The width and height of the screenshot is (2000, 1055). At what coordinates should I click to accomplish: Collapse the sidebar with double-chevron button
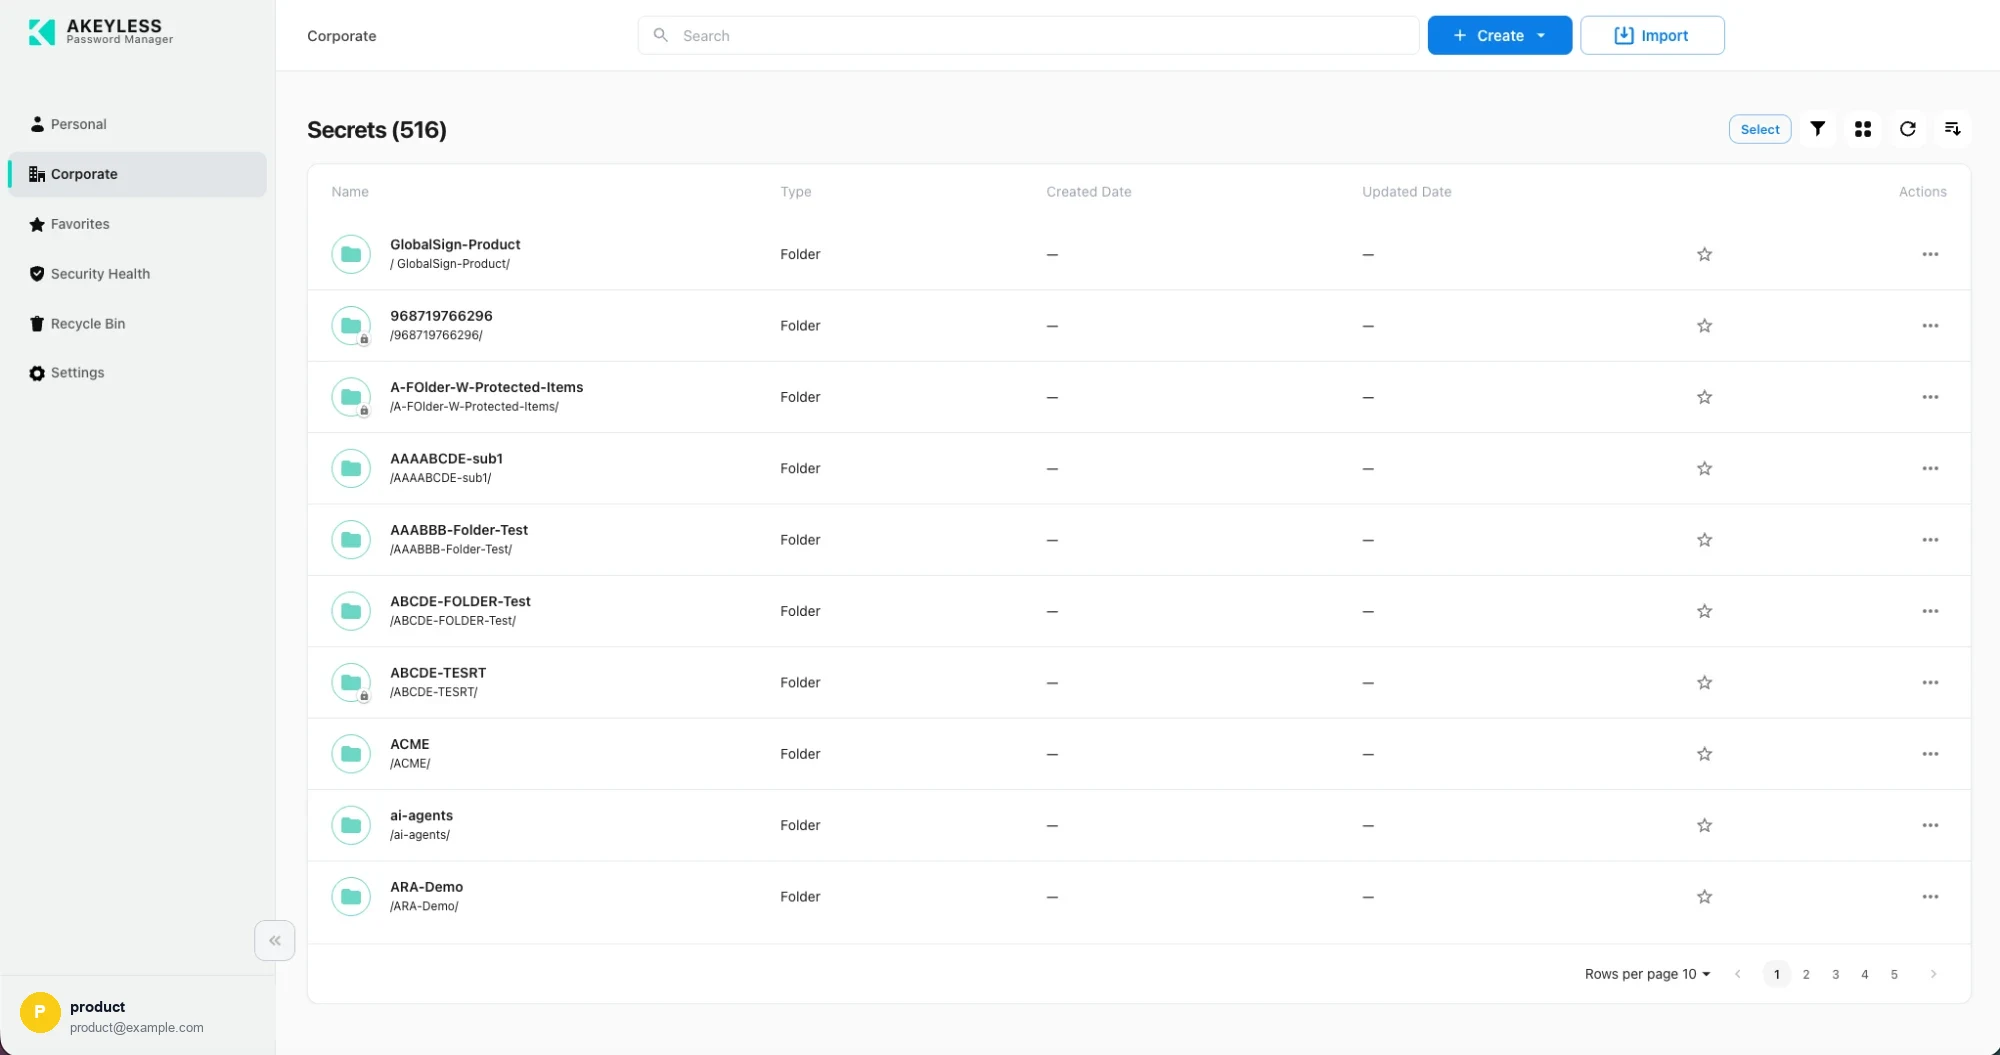point(274,940)
